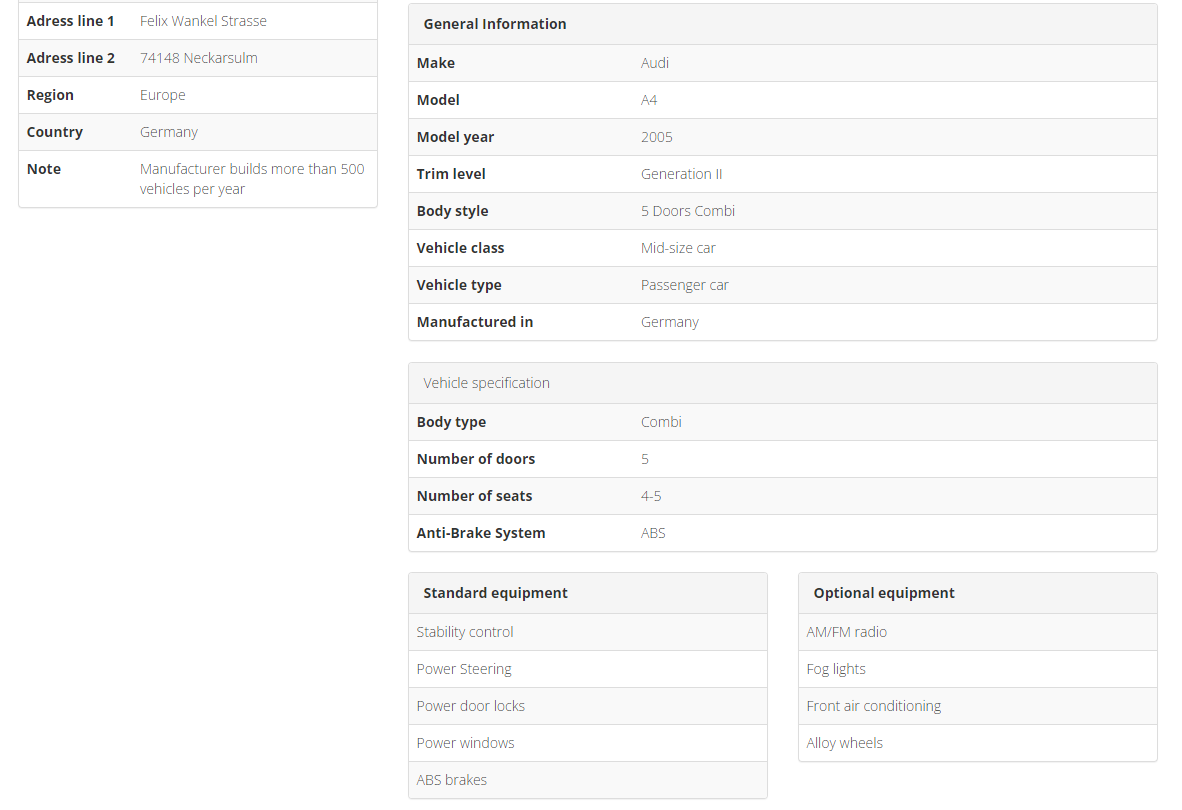
Task: Click the Passenger car vehicle type value
Action: (684, 285)
